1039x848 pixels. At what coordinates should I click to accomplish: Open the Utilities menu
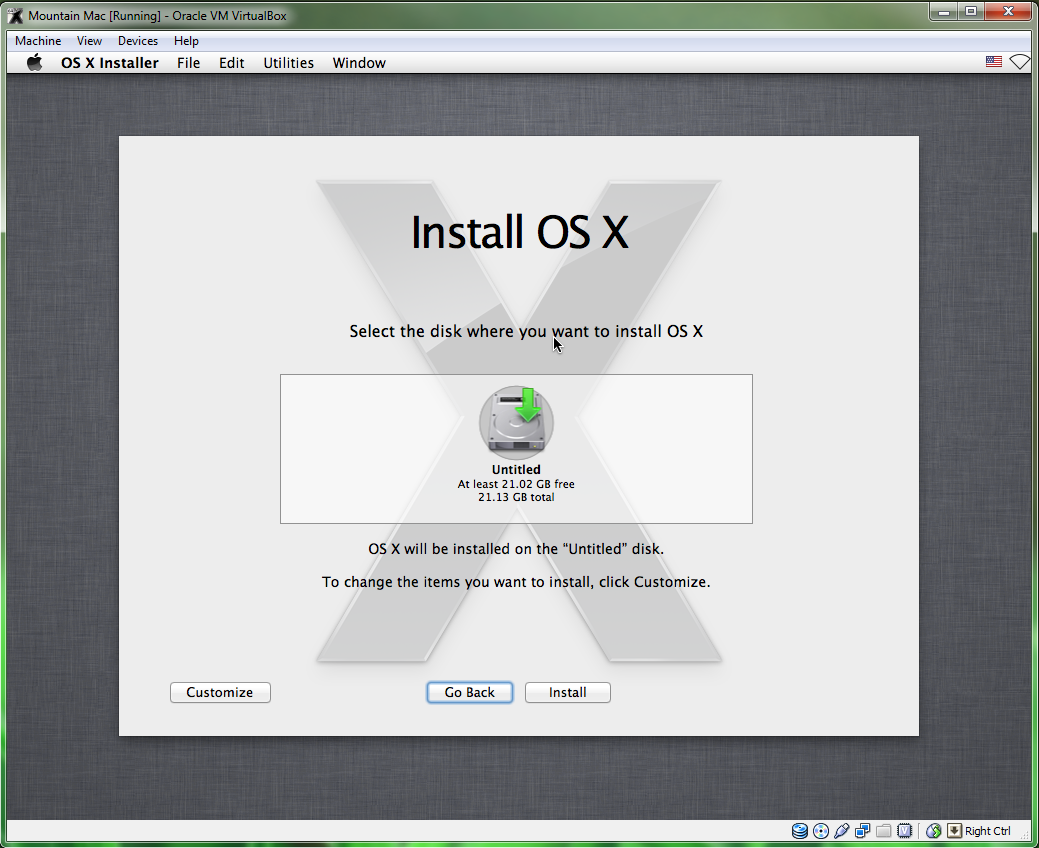pos(288,63)
